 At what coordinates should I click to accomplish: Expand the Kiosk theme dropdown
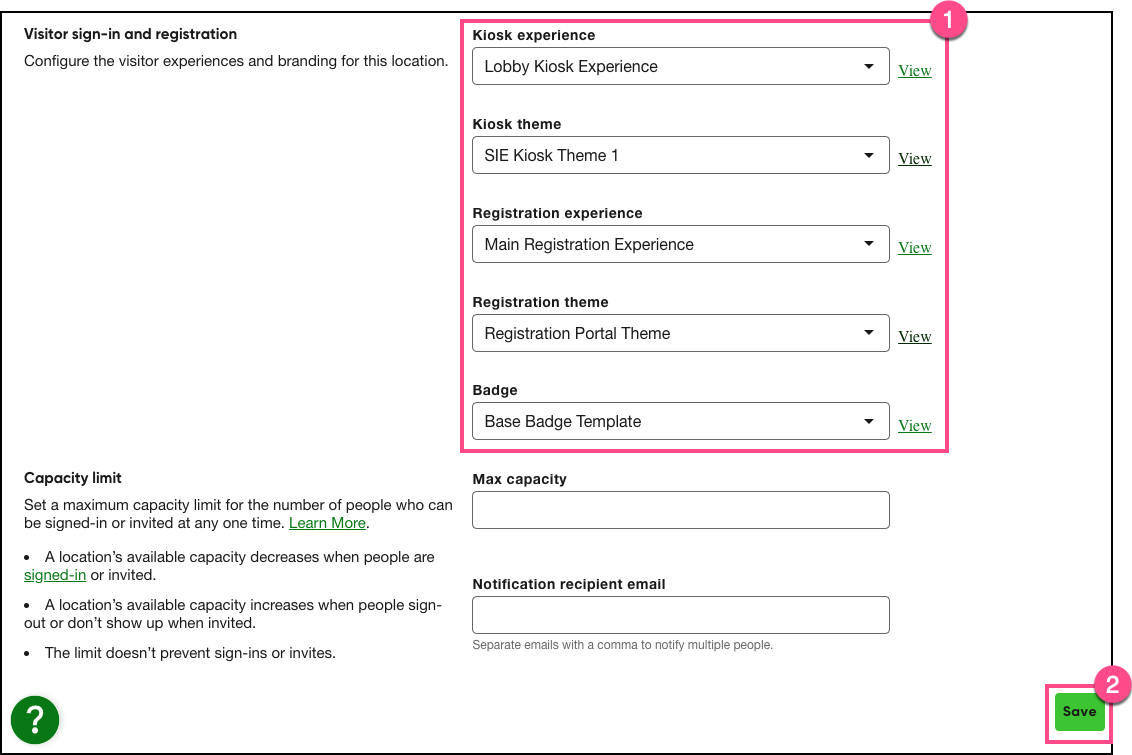pos(680,156)
